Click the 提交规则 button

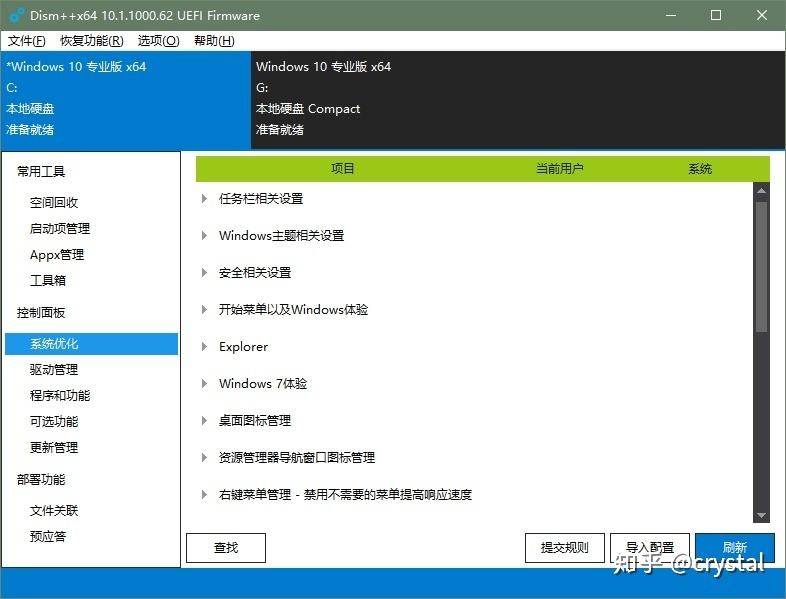coord(564,547)
